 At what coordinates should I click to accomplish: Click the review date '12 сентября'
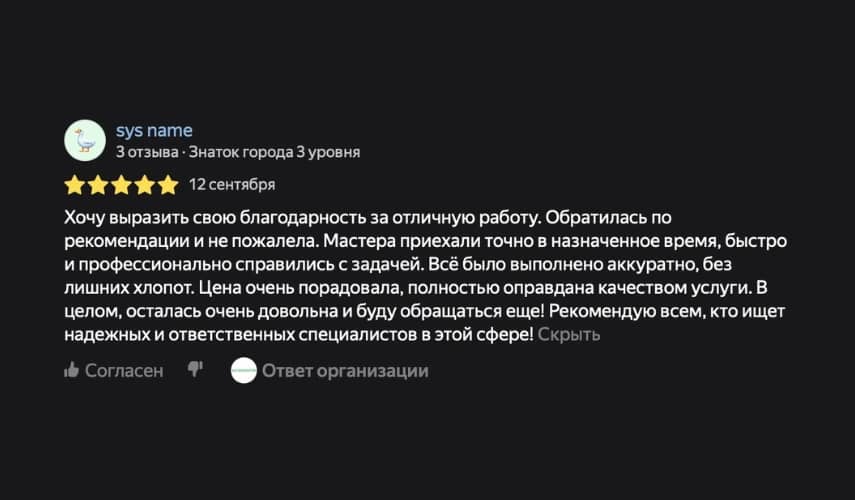[x=231, y=184]
